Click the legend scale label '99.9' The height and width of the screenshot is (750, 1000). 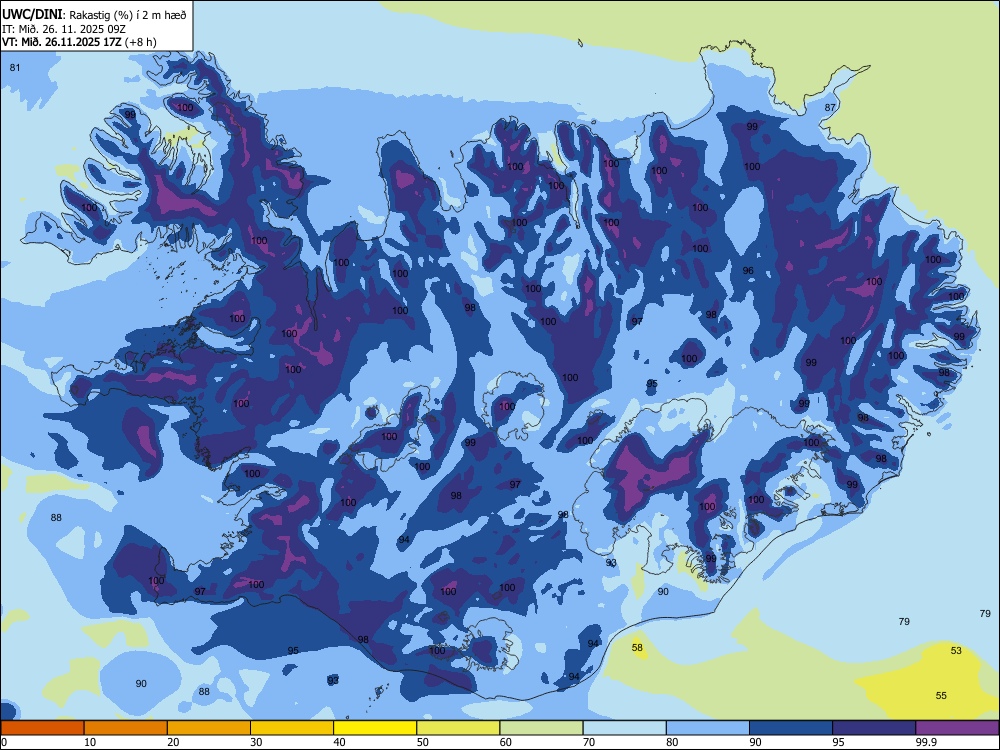click(926, 742)
